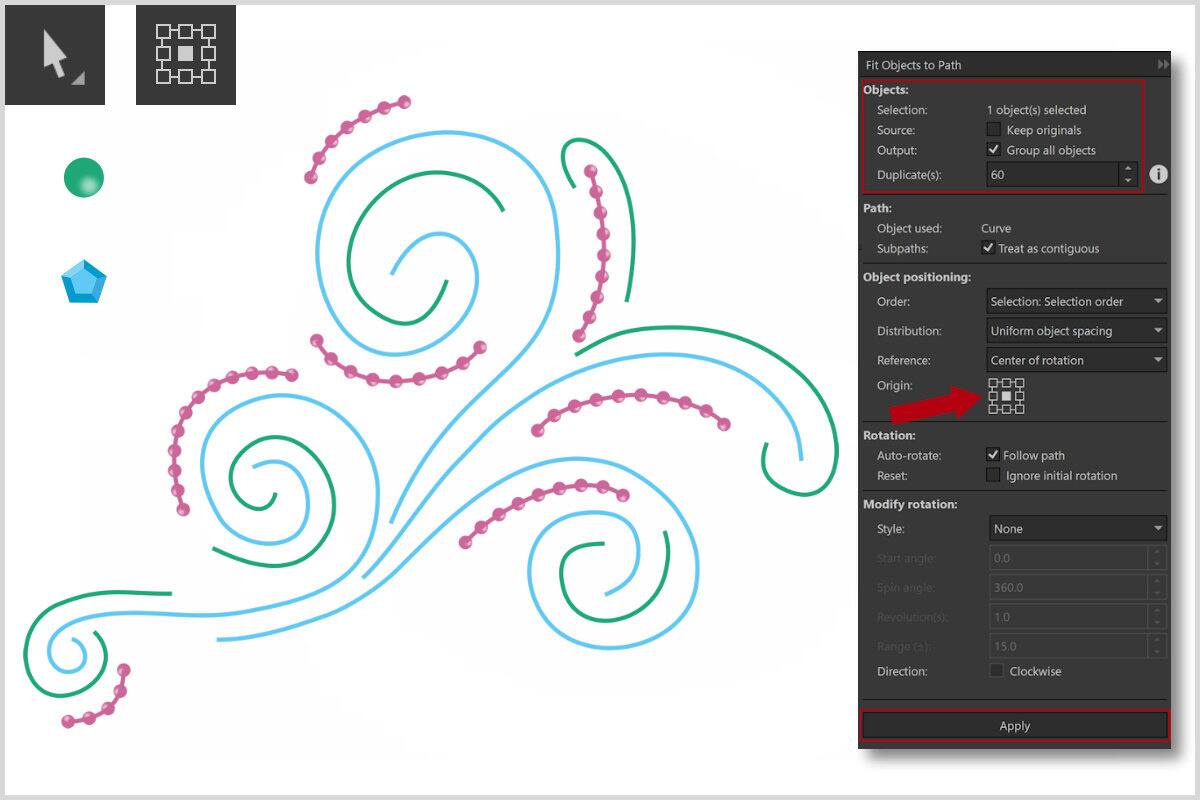Open the Distribution dropdown

1075,330
